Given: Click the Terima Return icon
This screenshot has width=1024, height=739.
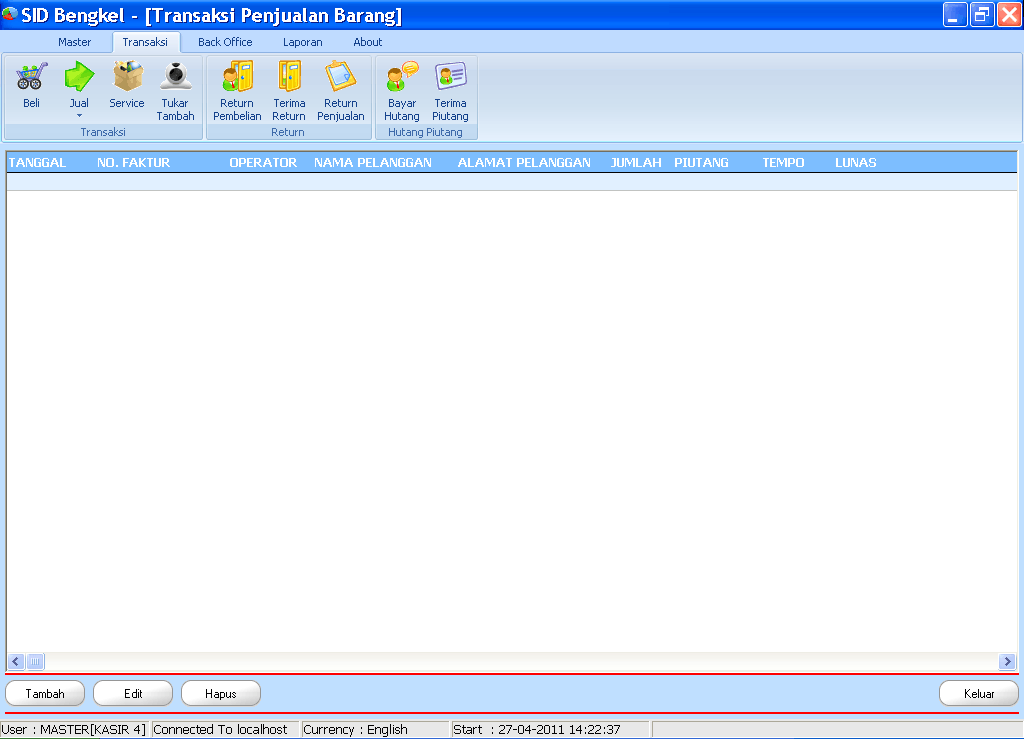Looking at the screenshot, I should pyautogui.click(x=288, y=88).
